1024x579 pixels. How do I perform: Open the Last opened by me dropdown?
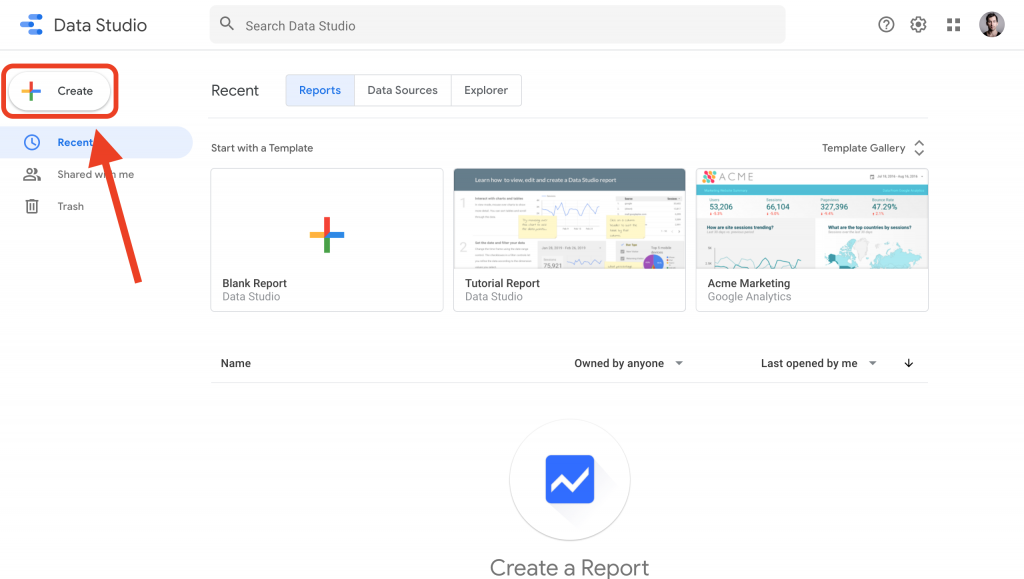point(818,363)
